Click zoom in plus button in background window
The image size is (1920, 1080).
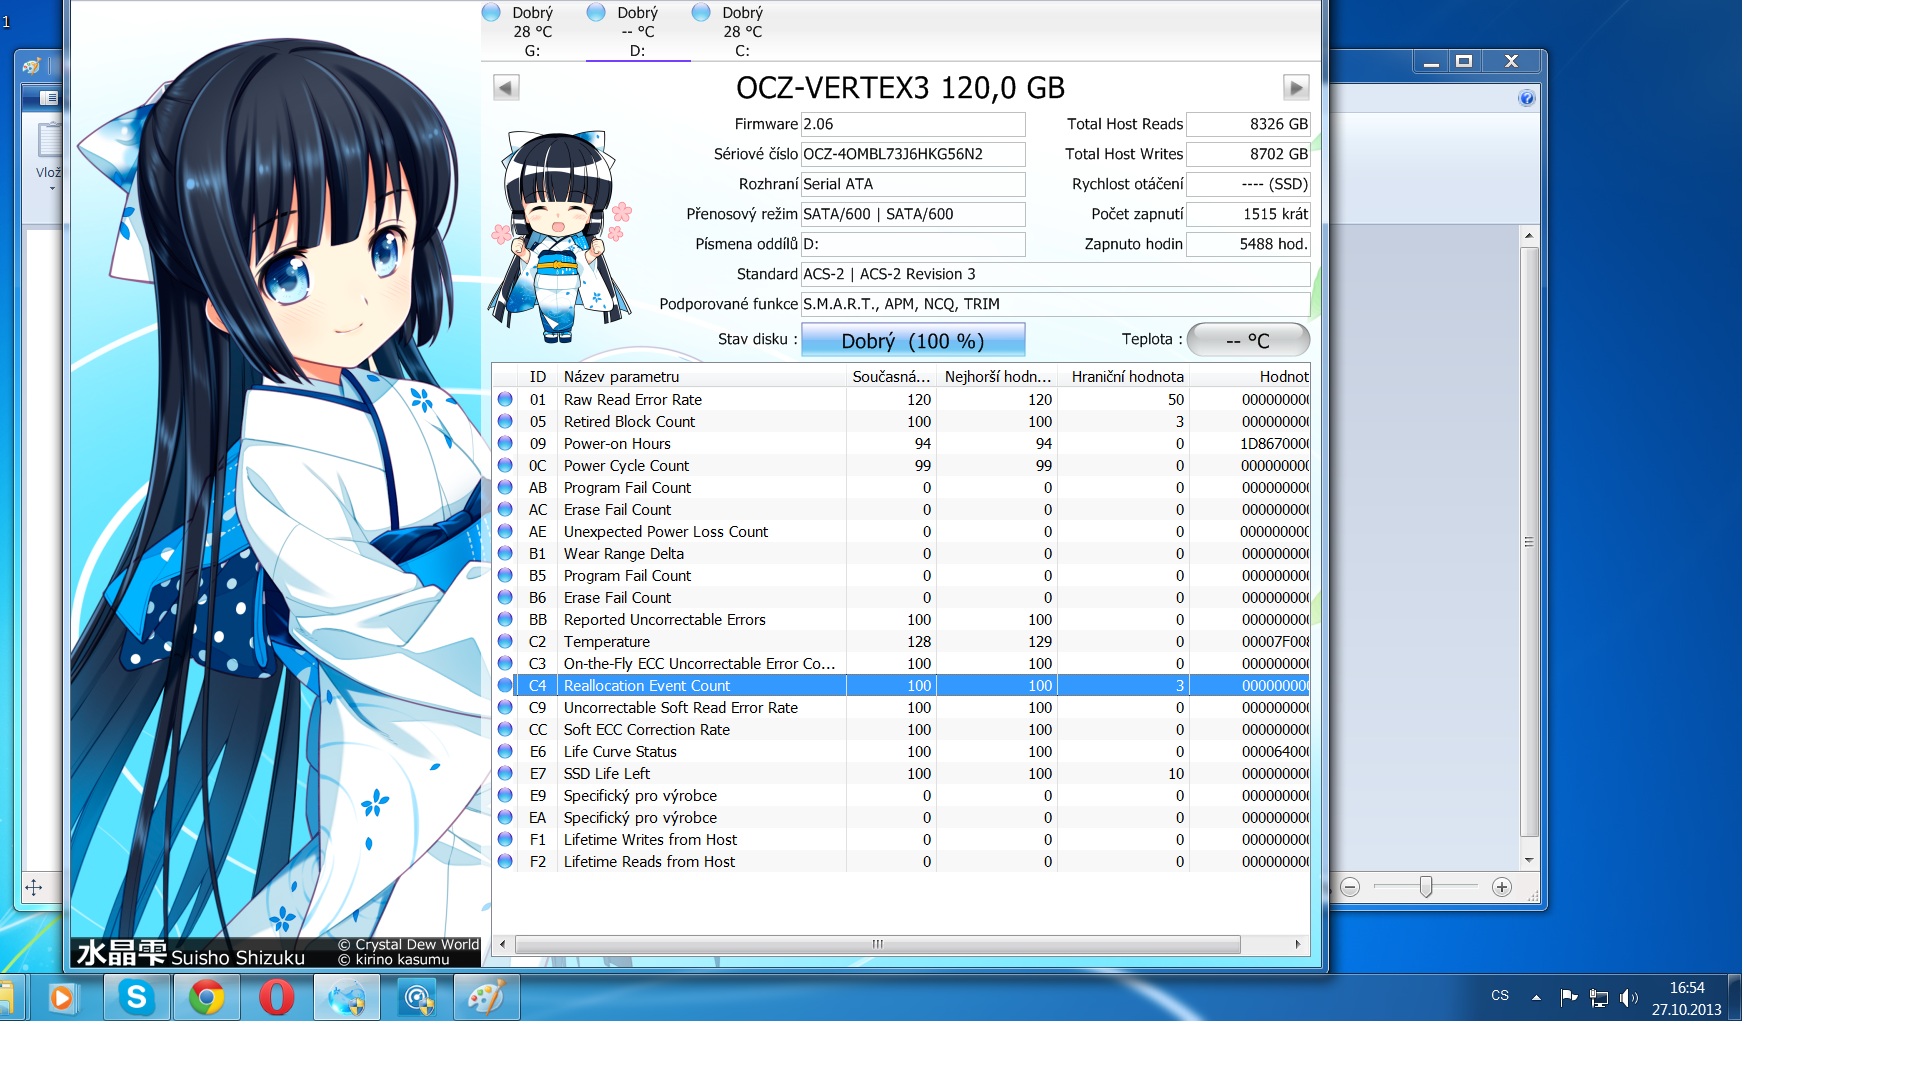pos(1502,887)
